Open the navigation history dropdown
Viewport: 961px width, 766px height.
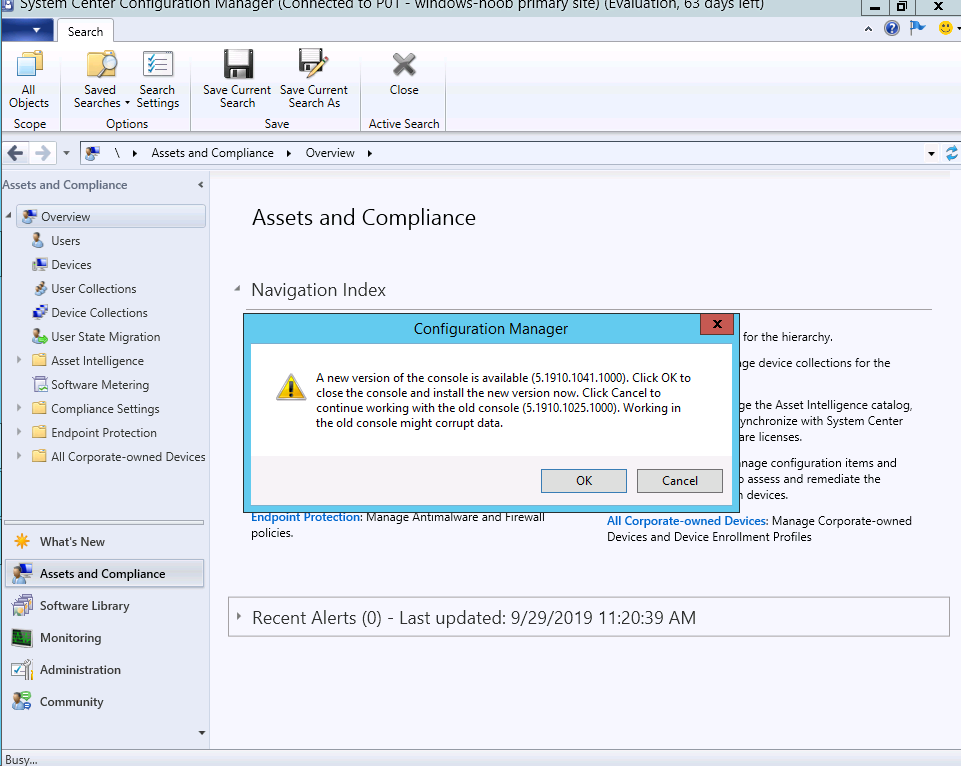[66, 153]
